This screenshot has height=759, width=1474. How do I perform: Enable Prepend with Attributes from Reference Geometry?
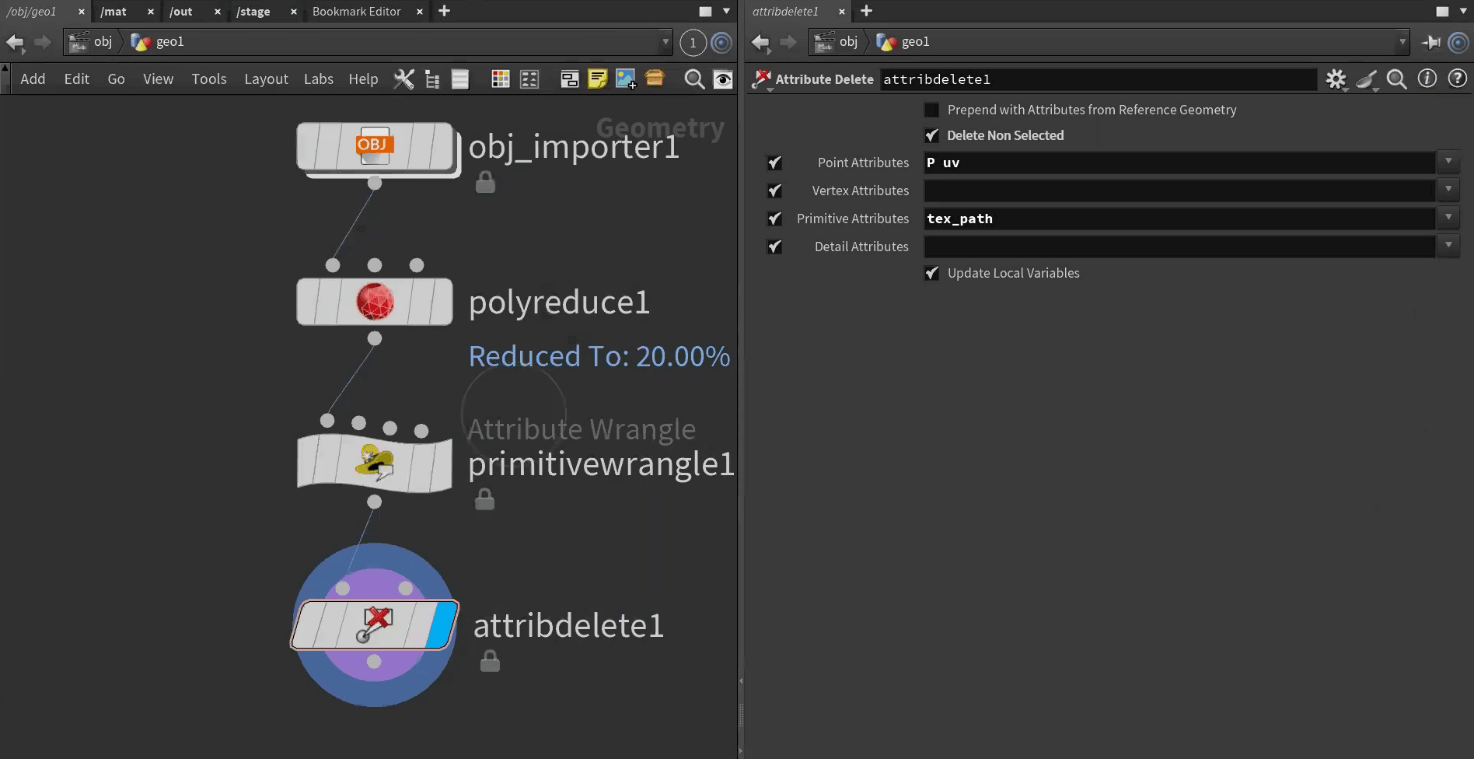pos(932,110)
